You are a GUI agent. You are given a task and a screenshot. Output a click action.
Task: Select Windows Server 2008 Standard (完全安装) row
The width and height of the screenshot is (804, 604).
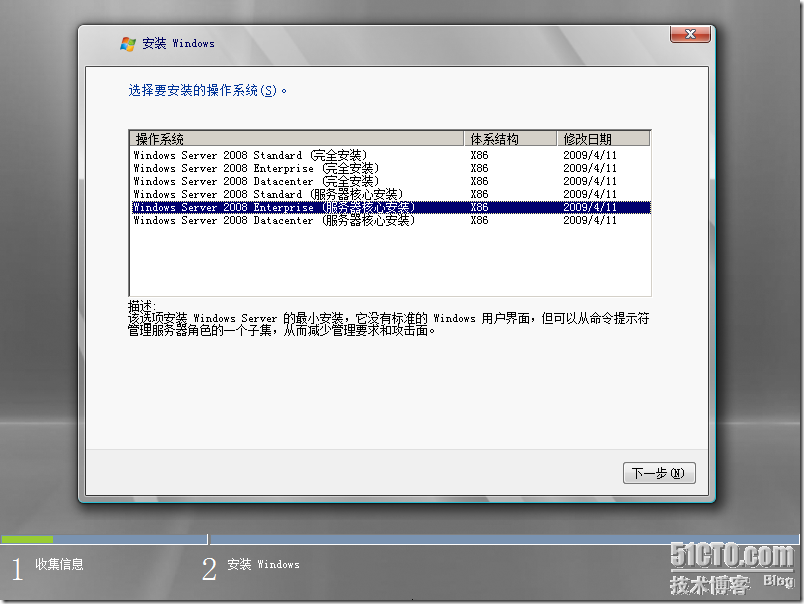tap(390, 155)
